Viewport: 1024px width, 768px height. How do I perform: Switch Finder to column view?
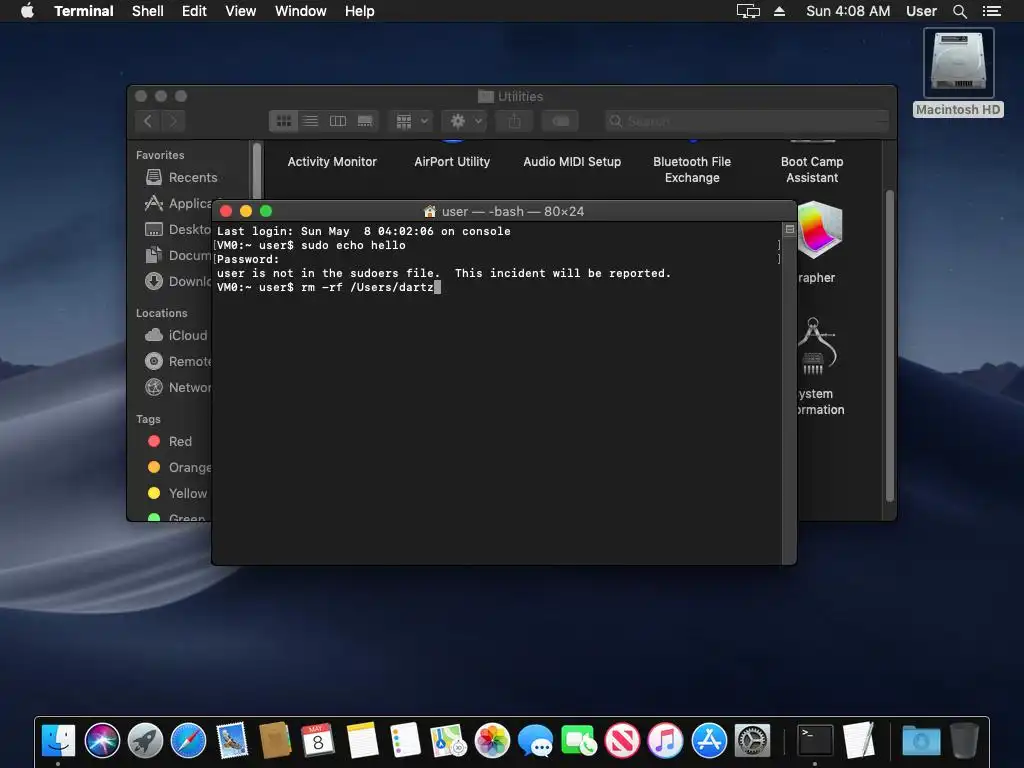pos(338,121)
